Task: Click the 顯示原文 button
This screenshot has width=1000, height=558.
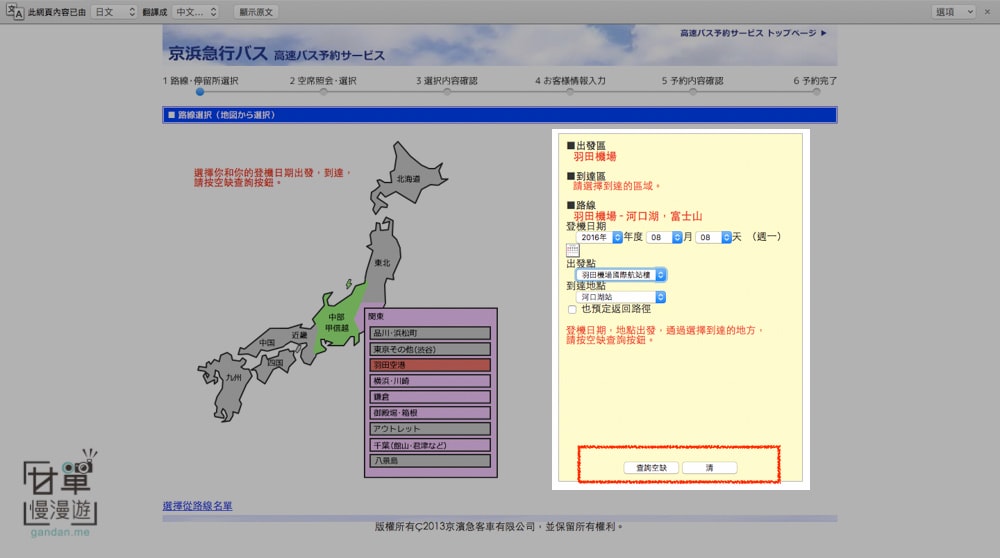Action: pos(256,11)
